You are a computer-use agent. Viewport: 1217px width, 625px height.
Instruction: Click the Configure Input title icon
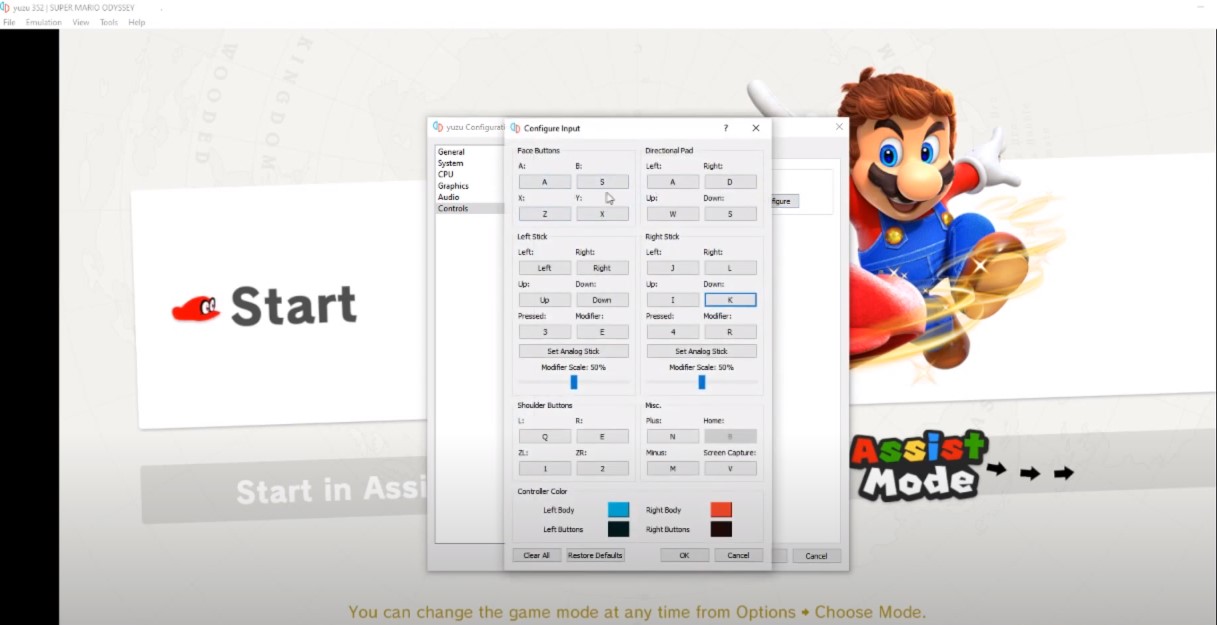(x=515, y=128)
